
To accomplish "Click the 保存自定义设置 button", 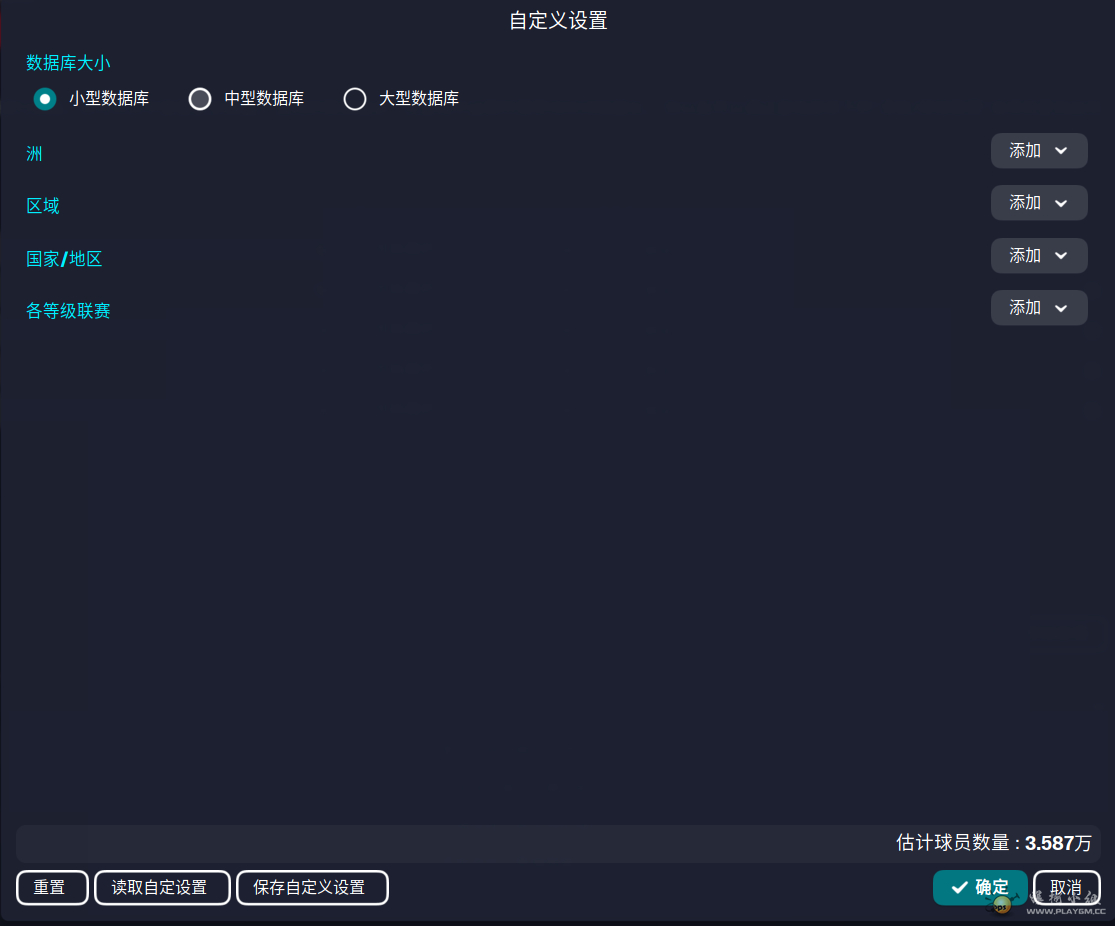I will click(x=312, y=888).
